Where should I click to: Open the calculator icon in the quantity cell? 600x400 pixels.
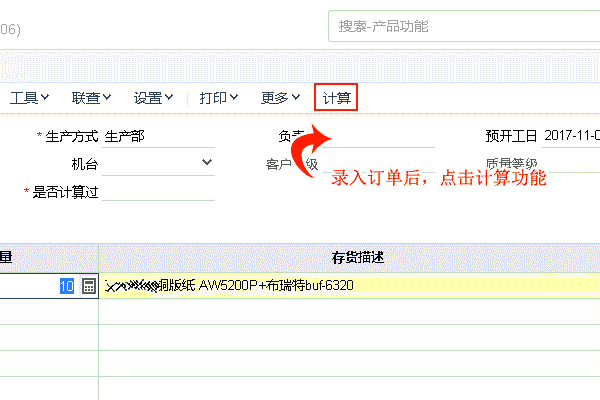point(88,286)
